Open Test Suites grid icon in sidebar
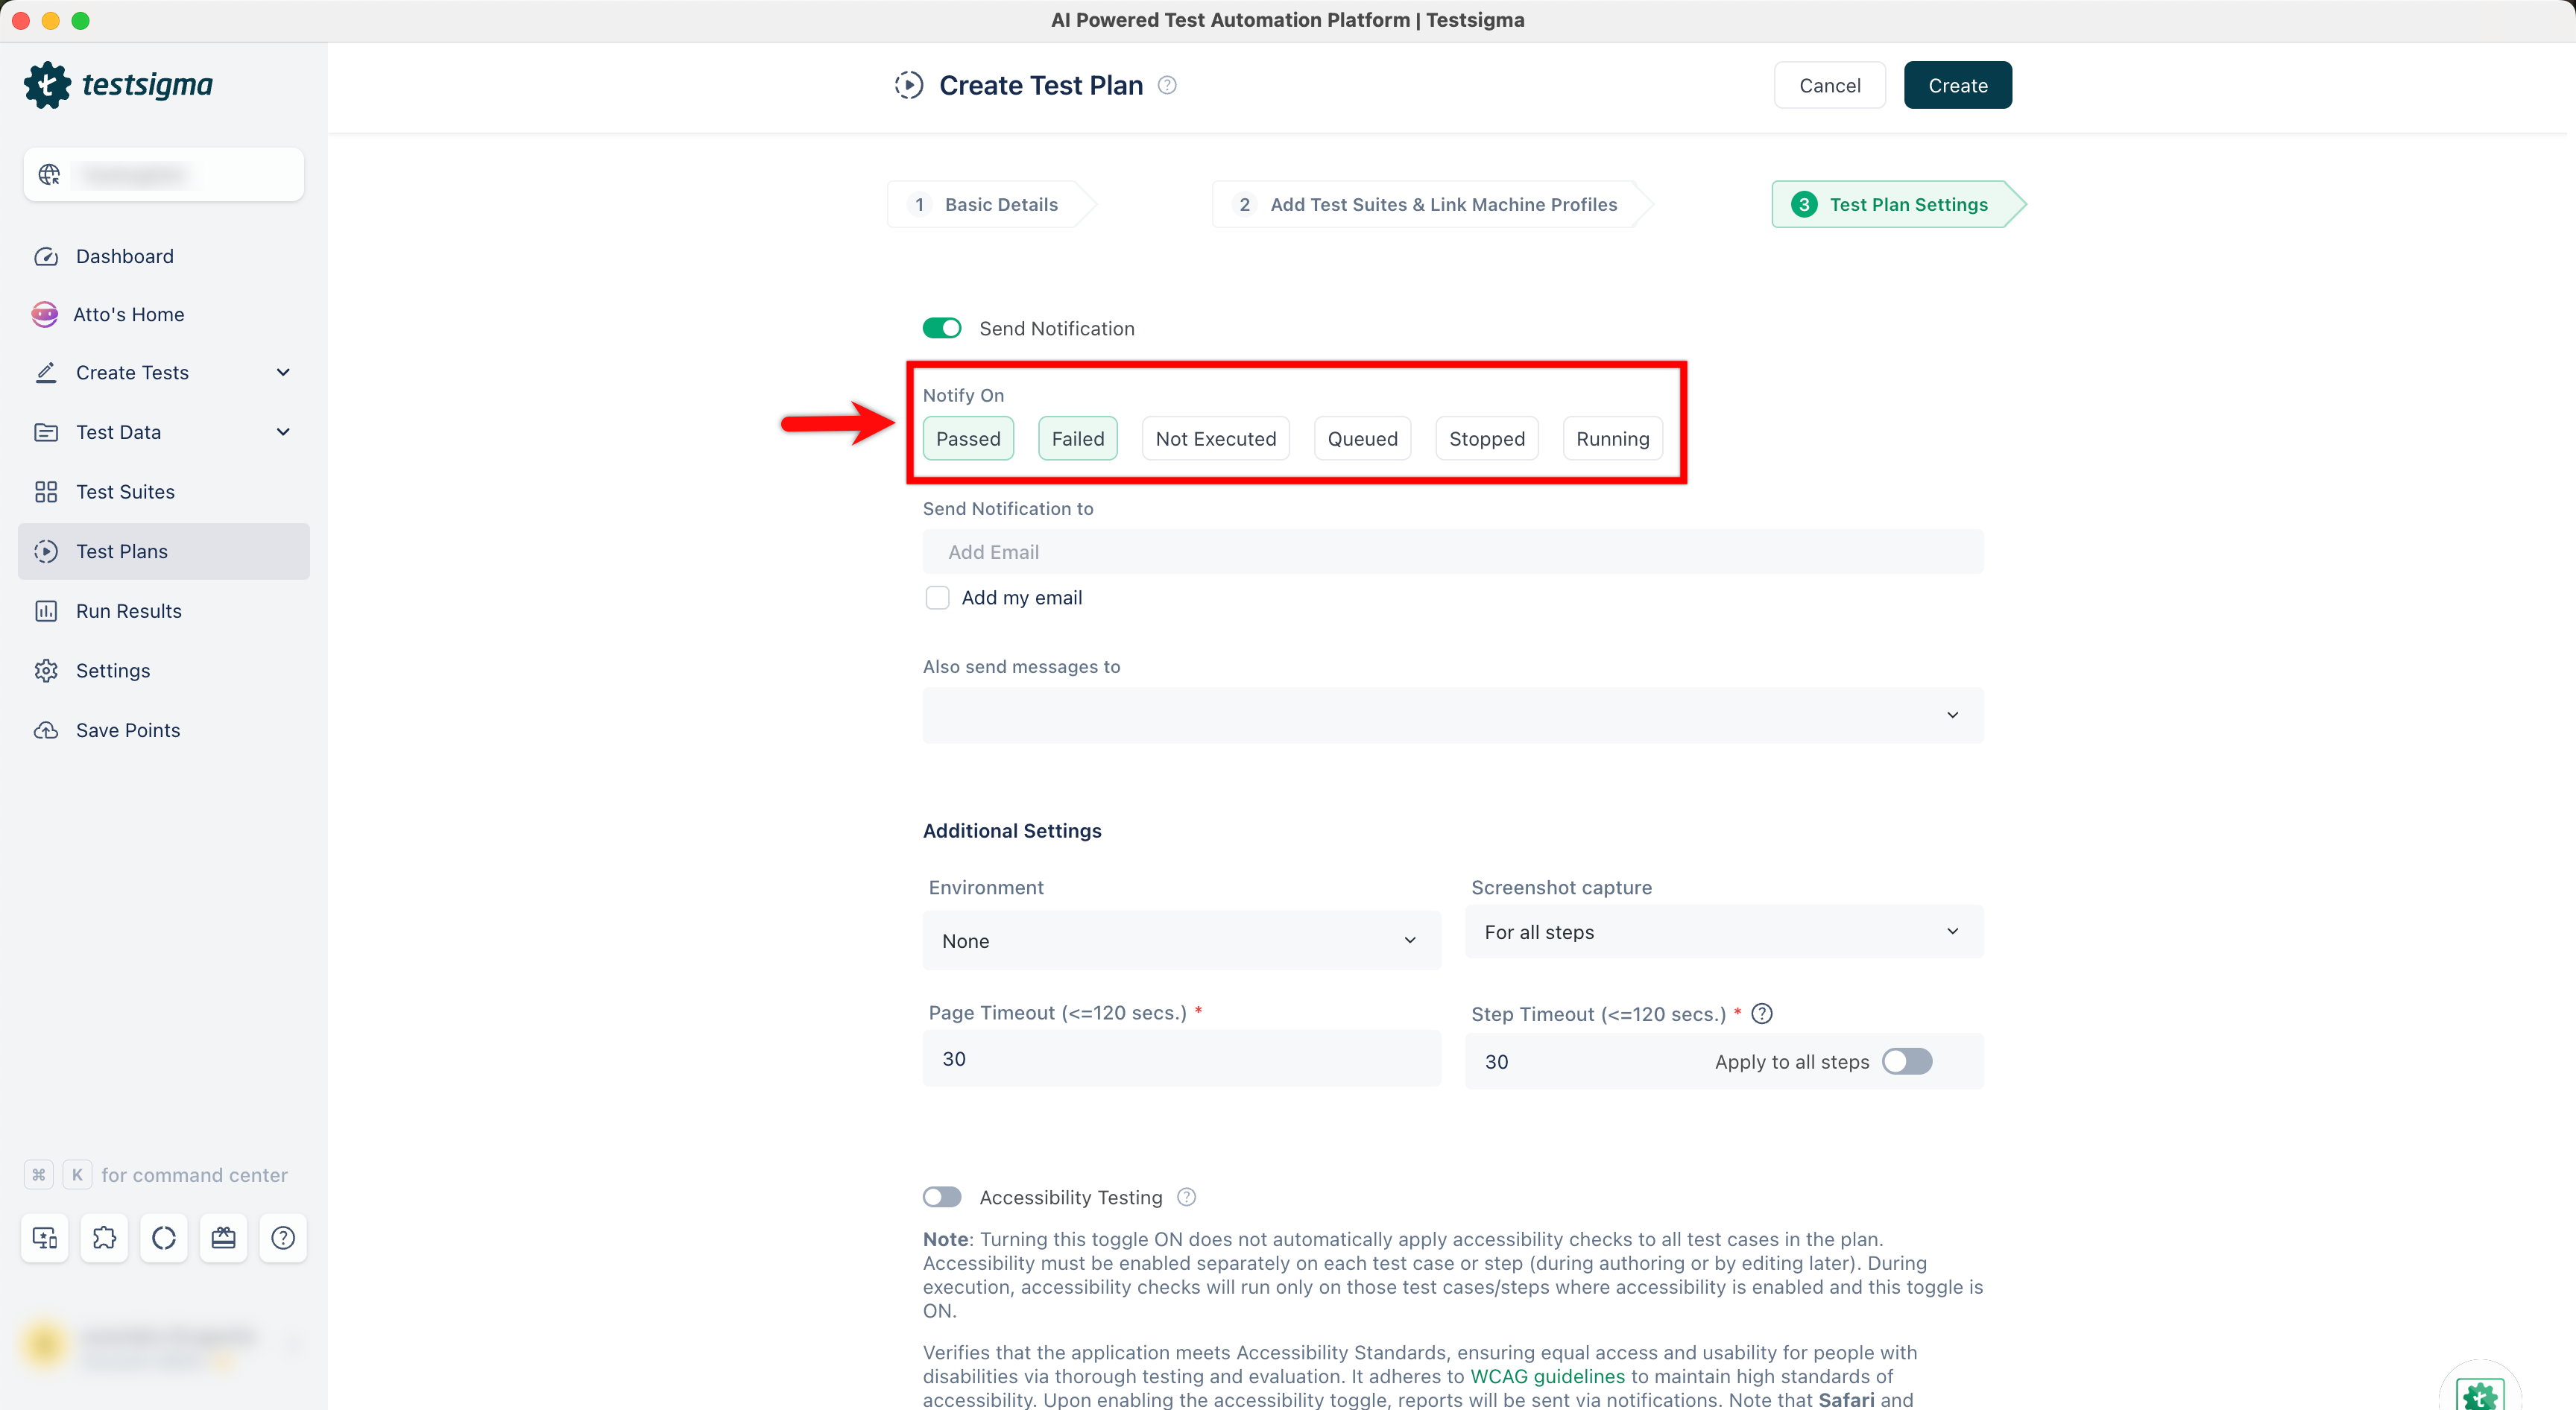This screenshot has width=2576, height=1410. pyautogui.click(x=46, y=492)
